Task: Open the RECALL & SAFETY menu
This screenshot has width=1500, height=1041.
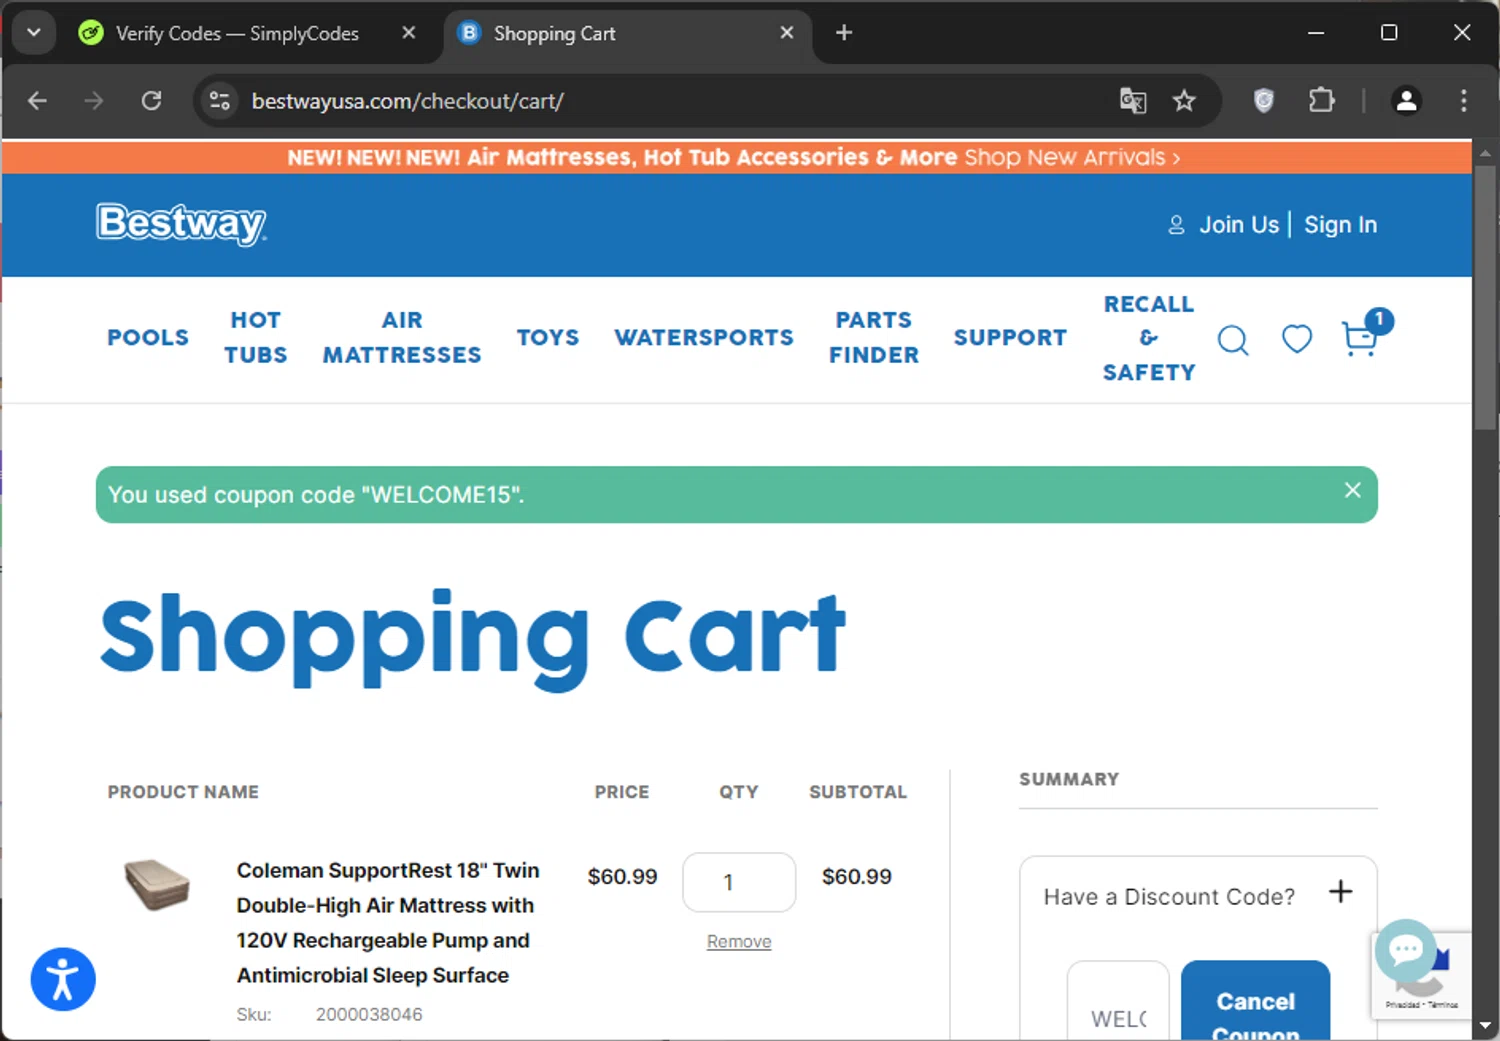Action: tap(1149, 338)
